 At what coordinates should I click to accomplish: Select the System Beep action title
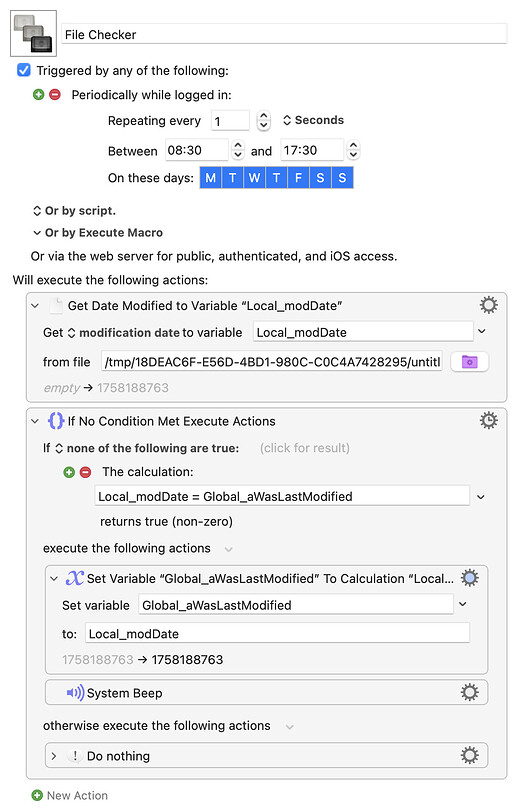[x=125, y=693]
